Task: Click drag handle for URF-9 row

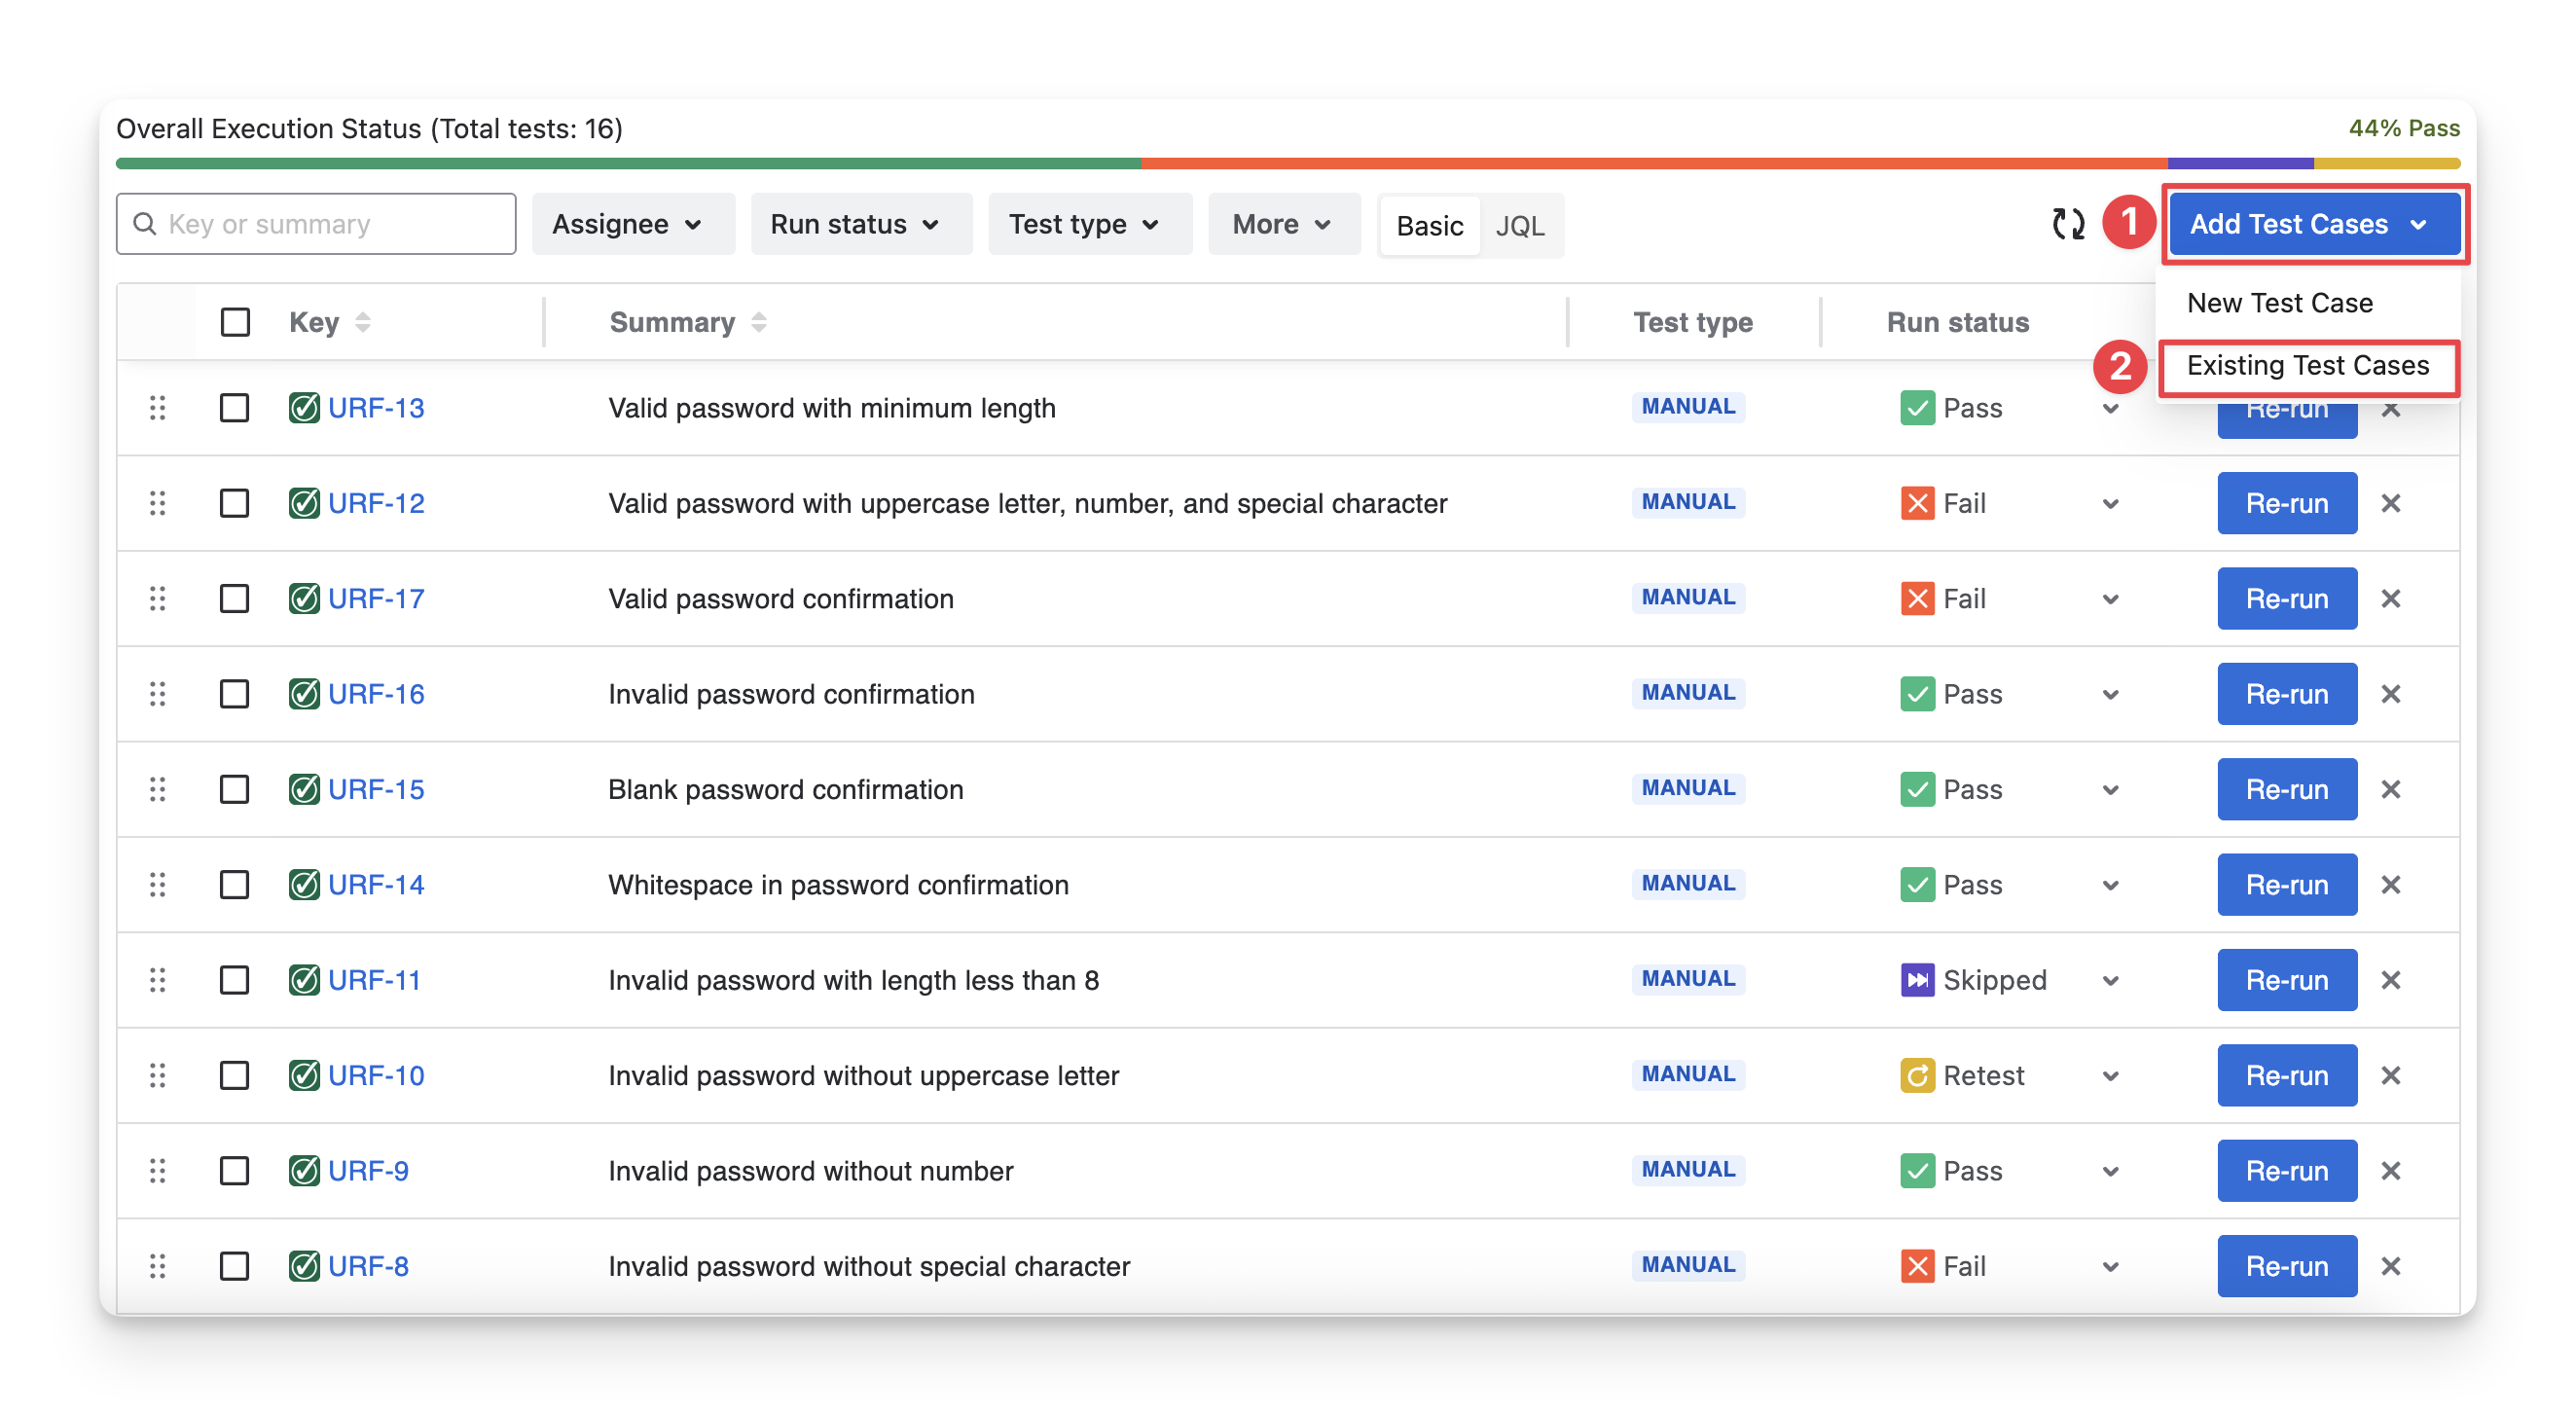Action: coord(157,1170)
